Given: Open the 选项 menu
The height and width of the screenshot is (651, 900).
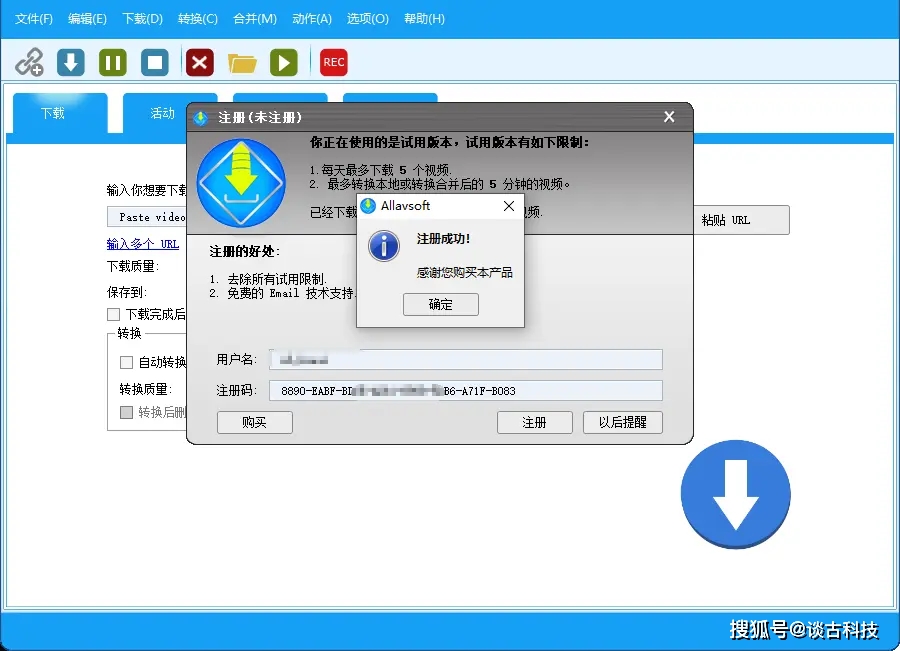Looking at the screenshot, I should 367,18.
